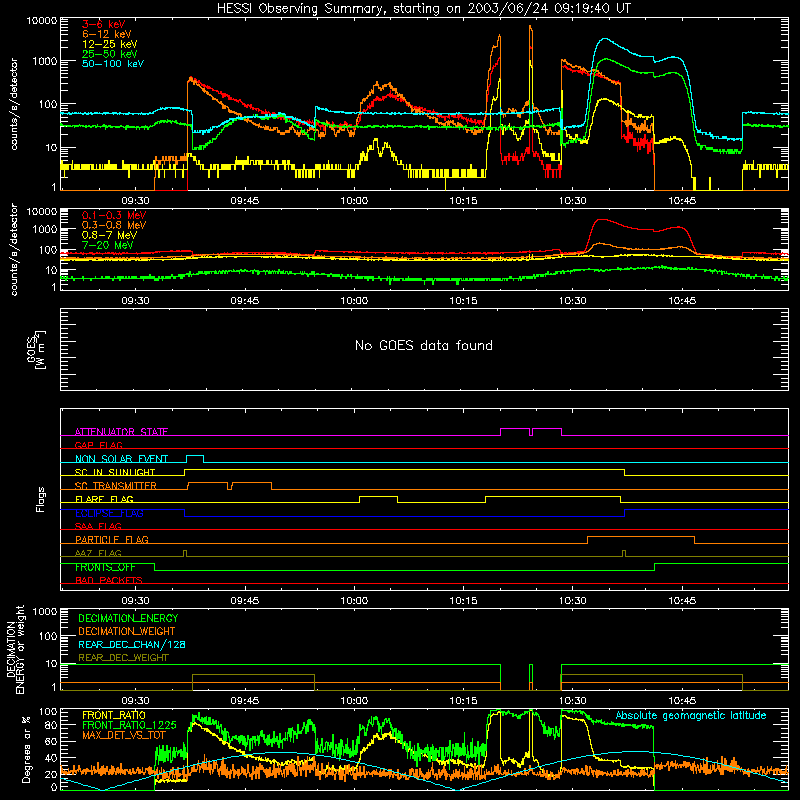Viewport: 800px width, 800px height.
Task: Select the SAA_FLAG label
Action: pos(98,526)
